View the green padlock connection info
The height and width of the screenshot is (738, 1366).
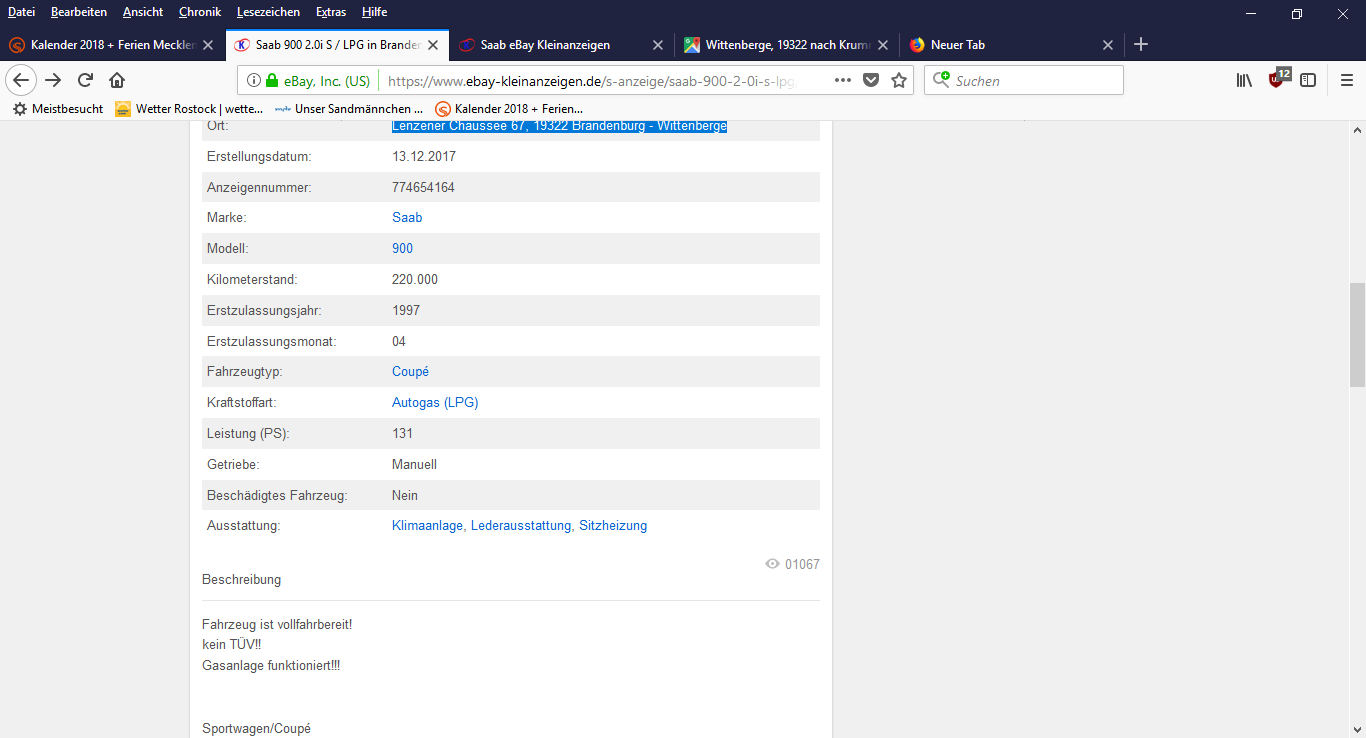(271, 80)
